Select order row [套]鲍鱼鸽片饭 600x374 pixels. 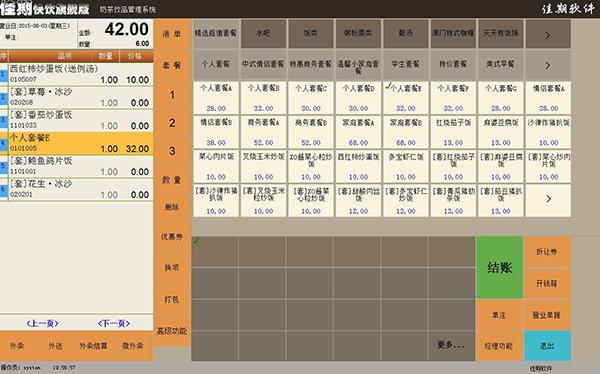coord(77,166)
